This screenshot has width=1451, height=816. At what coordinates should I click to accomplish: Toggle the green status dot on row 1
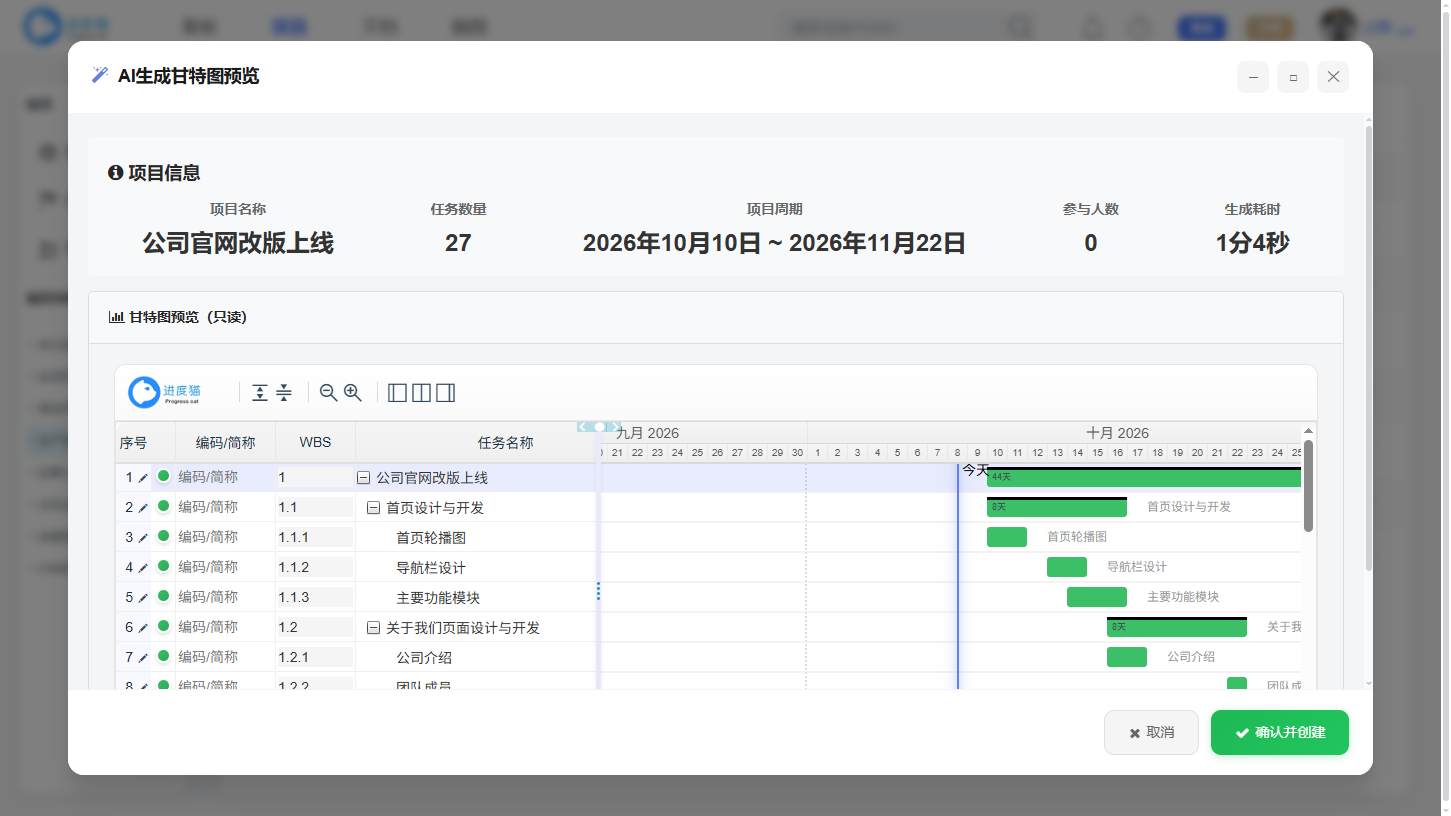click(x=163, y=476)
